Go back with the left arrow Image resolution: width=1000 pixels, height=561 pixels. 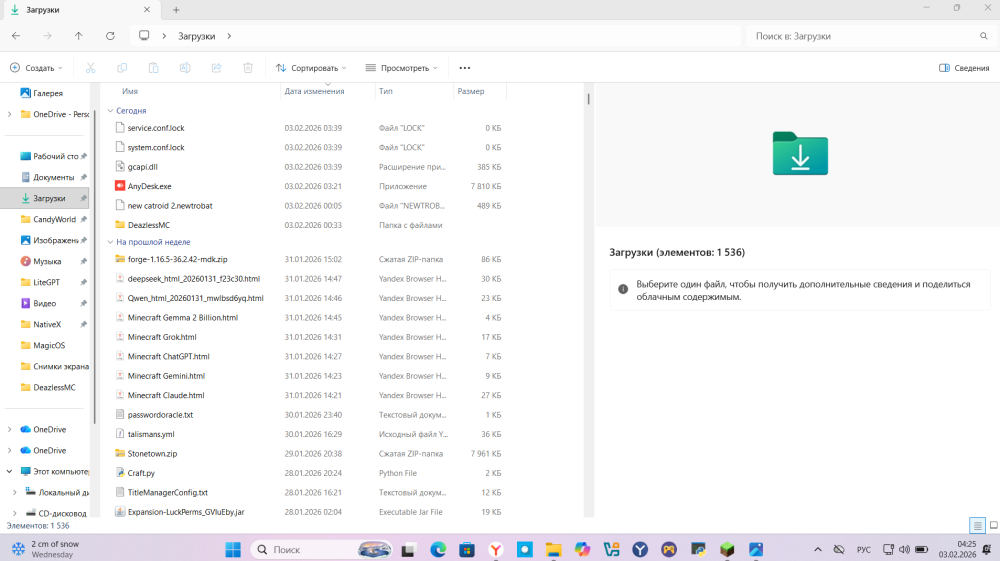click(x=16, y=36)
